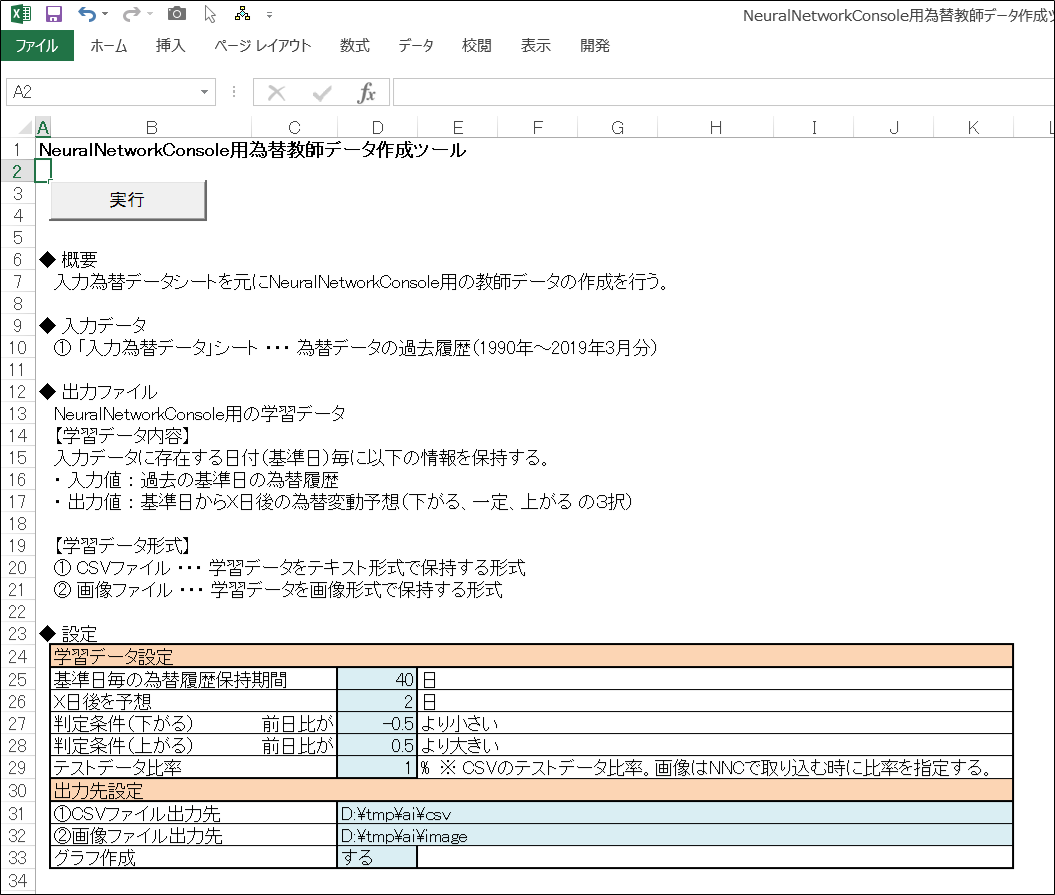The width and height of the screenshot is (1055, 895).
Task: Select column H header
Action: [x=716, y=127]
